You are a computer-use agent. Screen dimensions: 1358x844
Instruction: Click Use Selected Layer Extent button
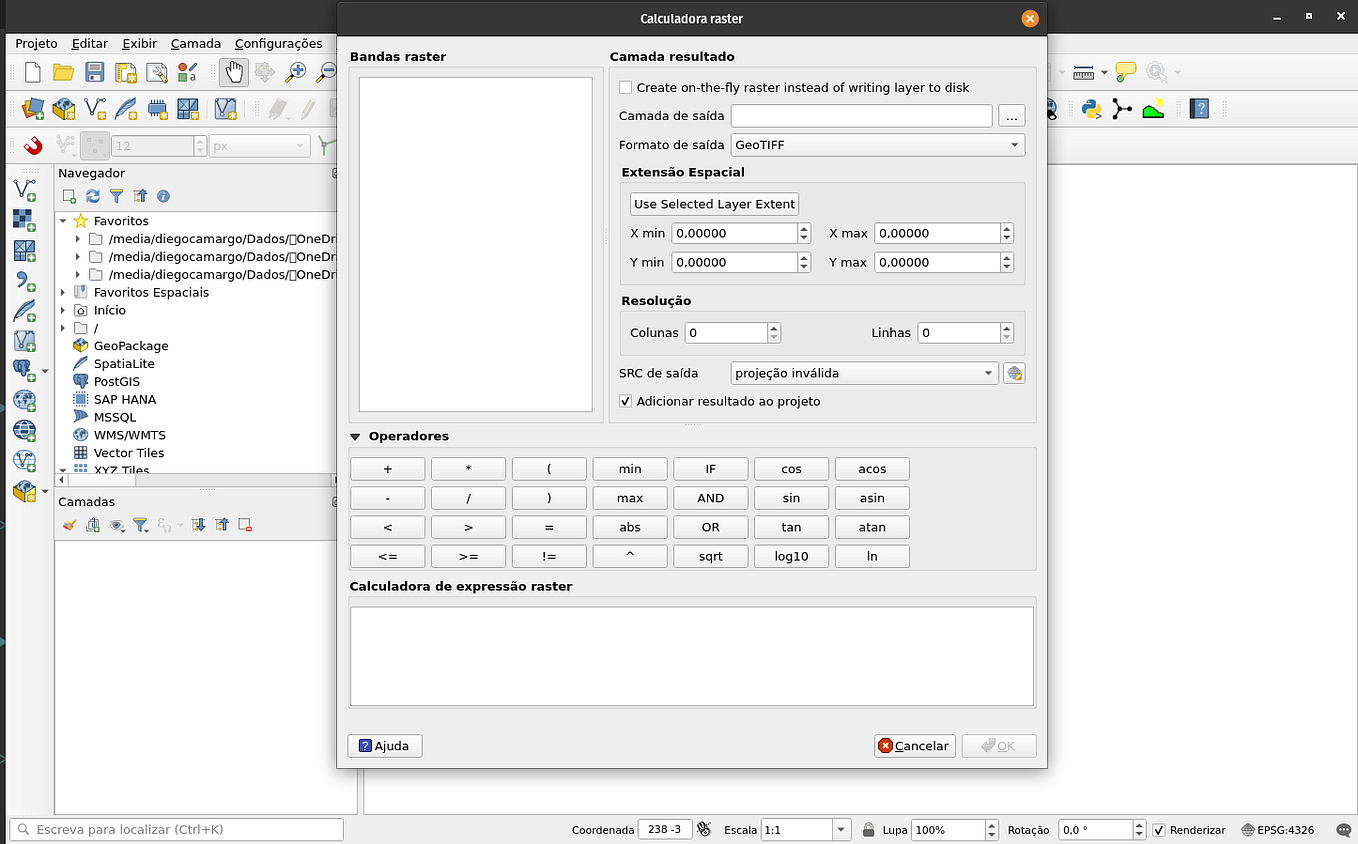(x=715, y=204)
